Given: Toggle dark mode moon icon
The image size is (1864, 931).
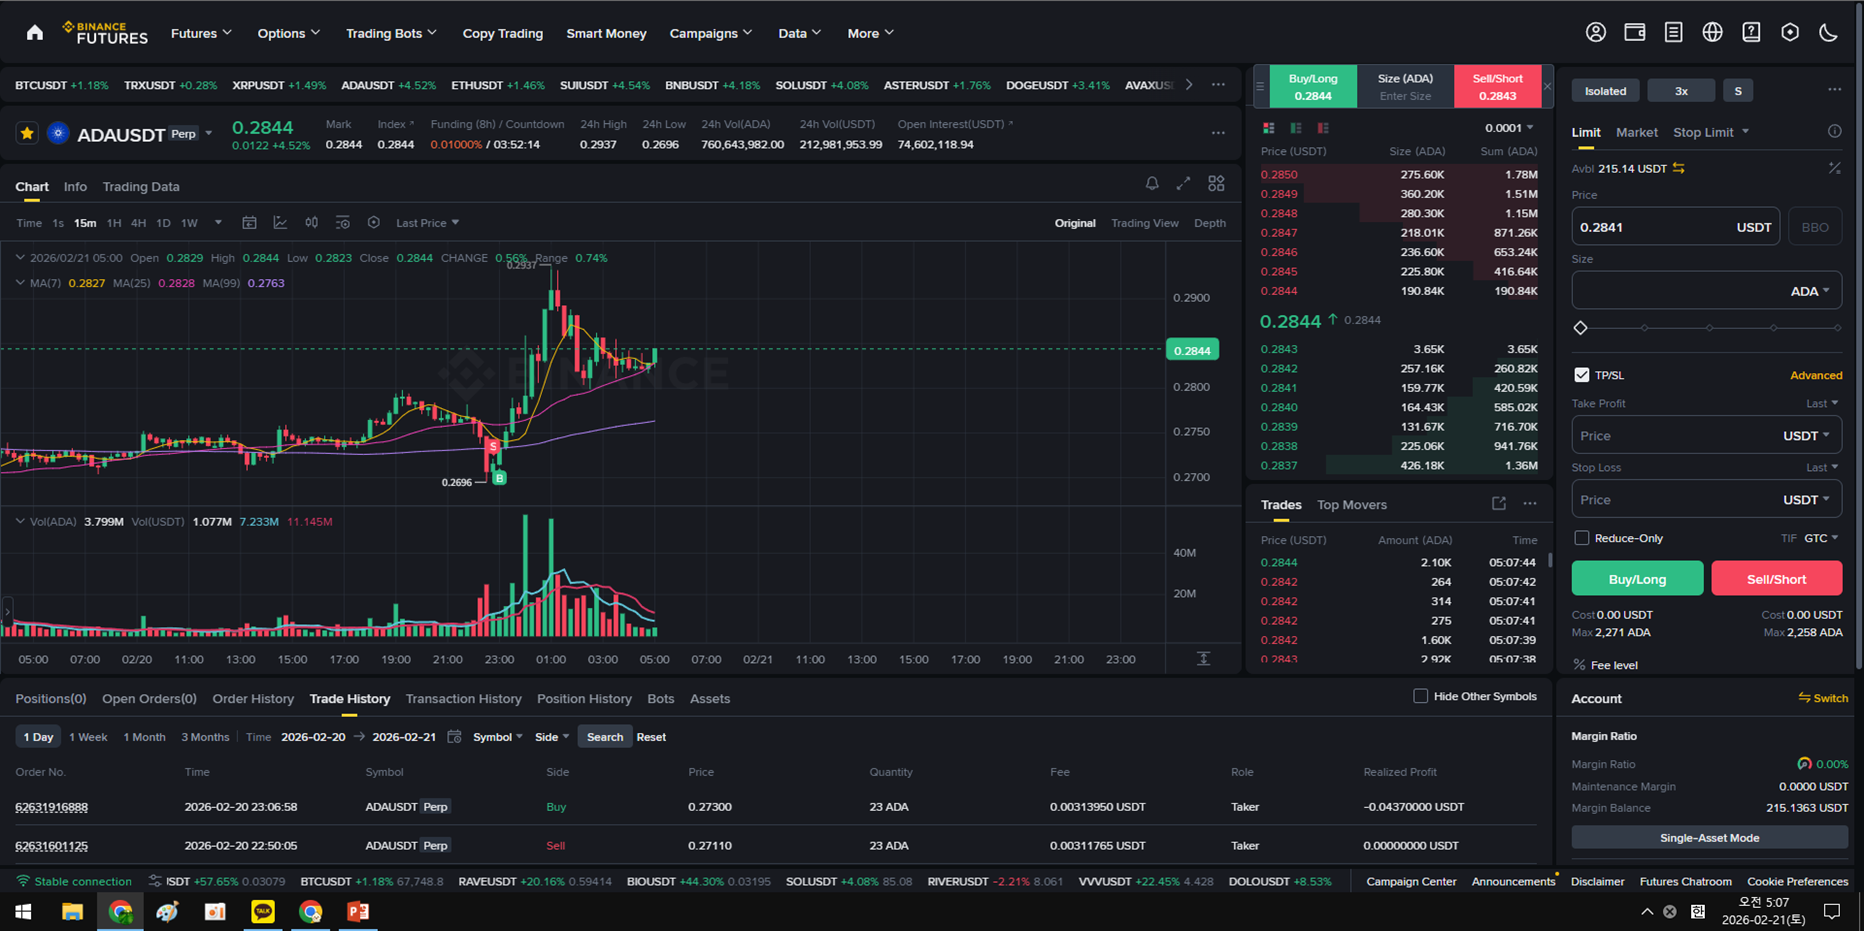Looking at the screenshot, I should [1828, 33].
